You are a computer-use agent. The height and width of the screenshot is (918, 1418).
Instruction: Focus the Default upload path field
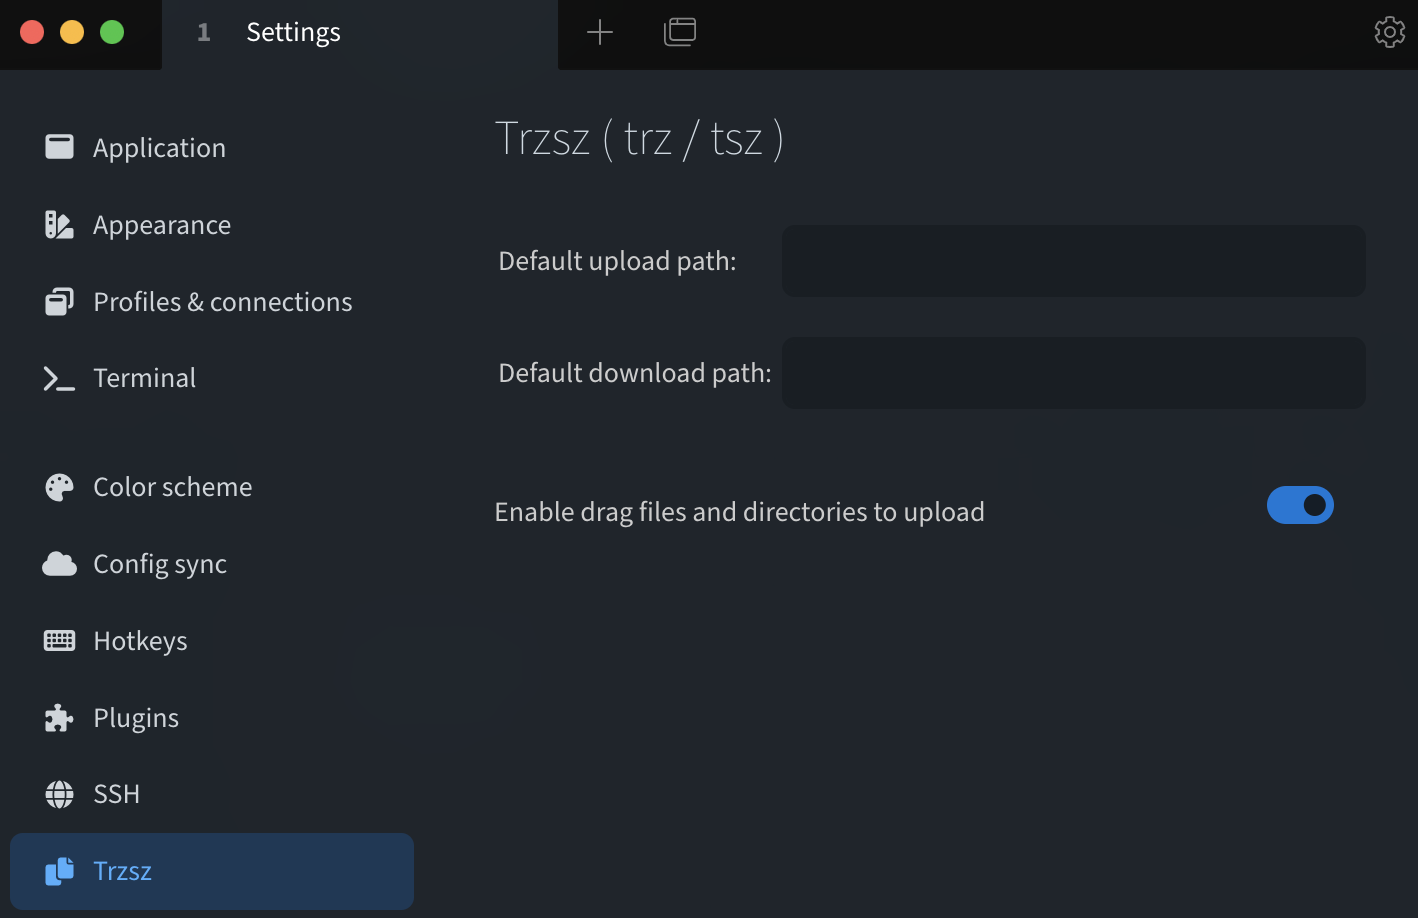click(1074, 261)
